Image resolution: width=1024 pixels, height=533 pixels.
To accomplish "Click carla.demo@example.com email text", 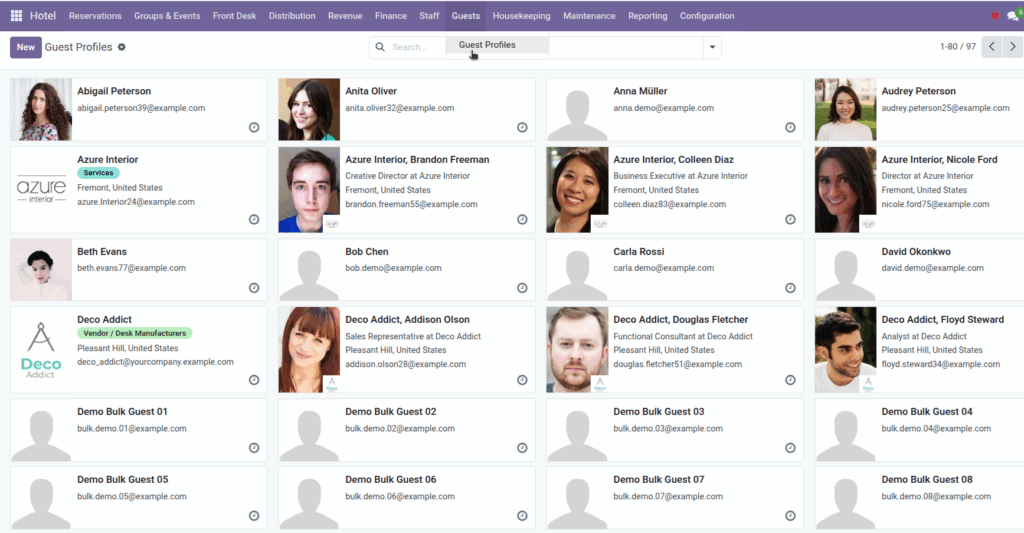I will [x=664, y=268].
